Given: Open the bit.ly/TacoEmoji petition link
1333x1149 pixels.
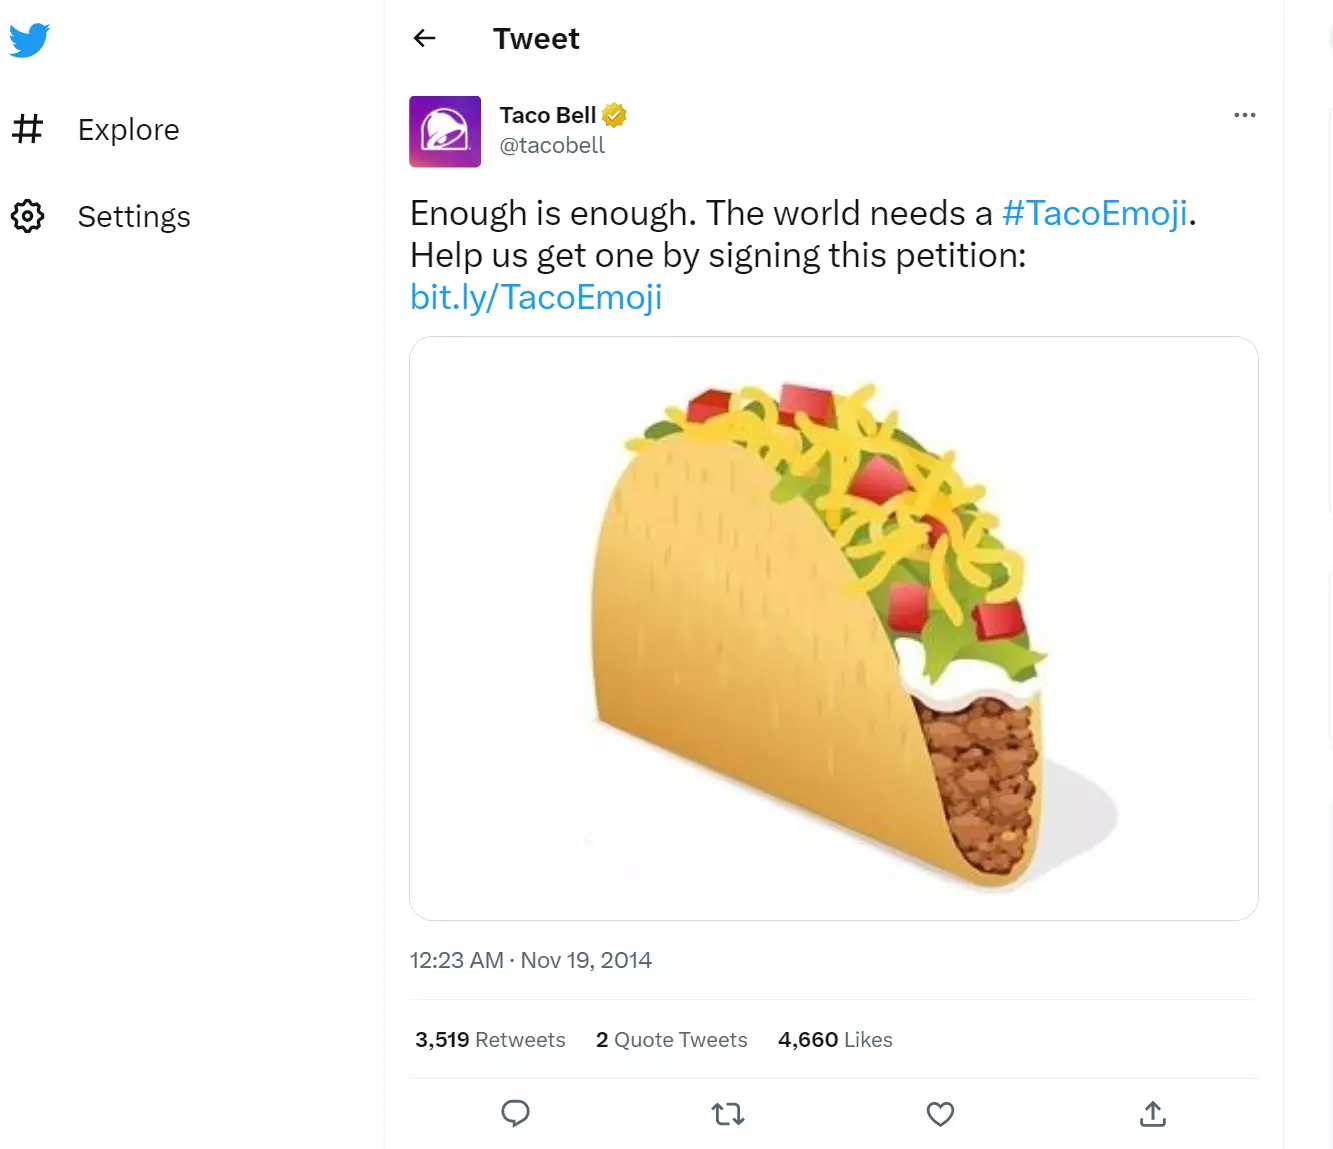Looking at the screenshot, I should 535,296.
